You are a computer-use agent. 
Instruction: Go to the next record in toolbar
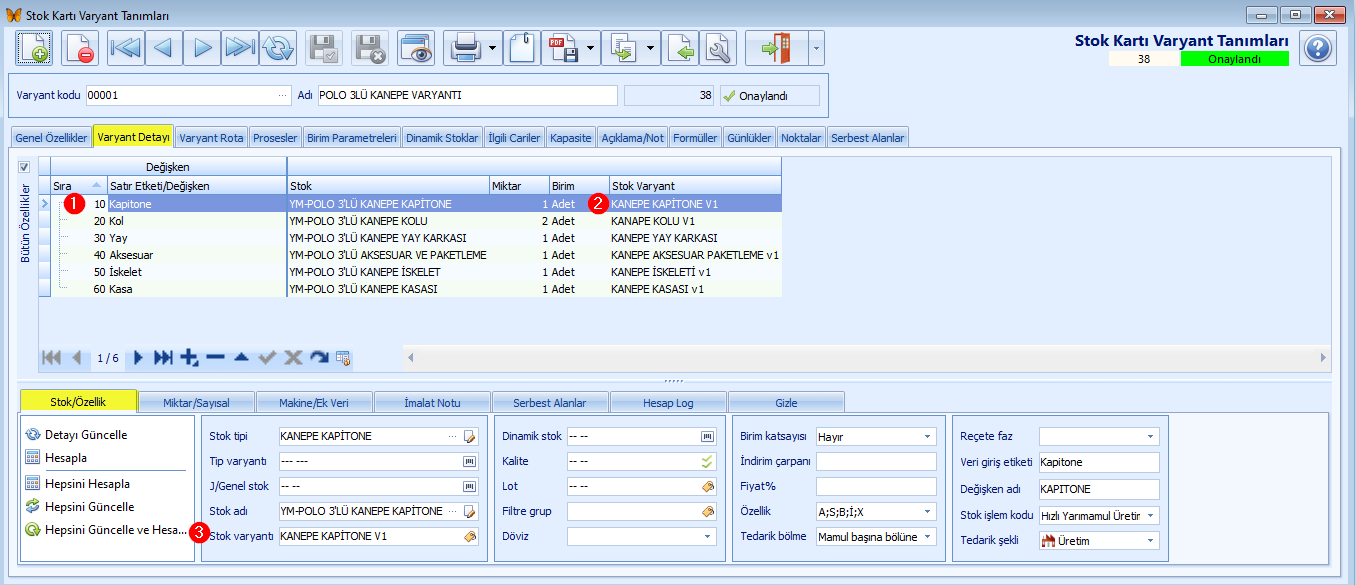coord(202,48)
